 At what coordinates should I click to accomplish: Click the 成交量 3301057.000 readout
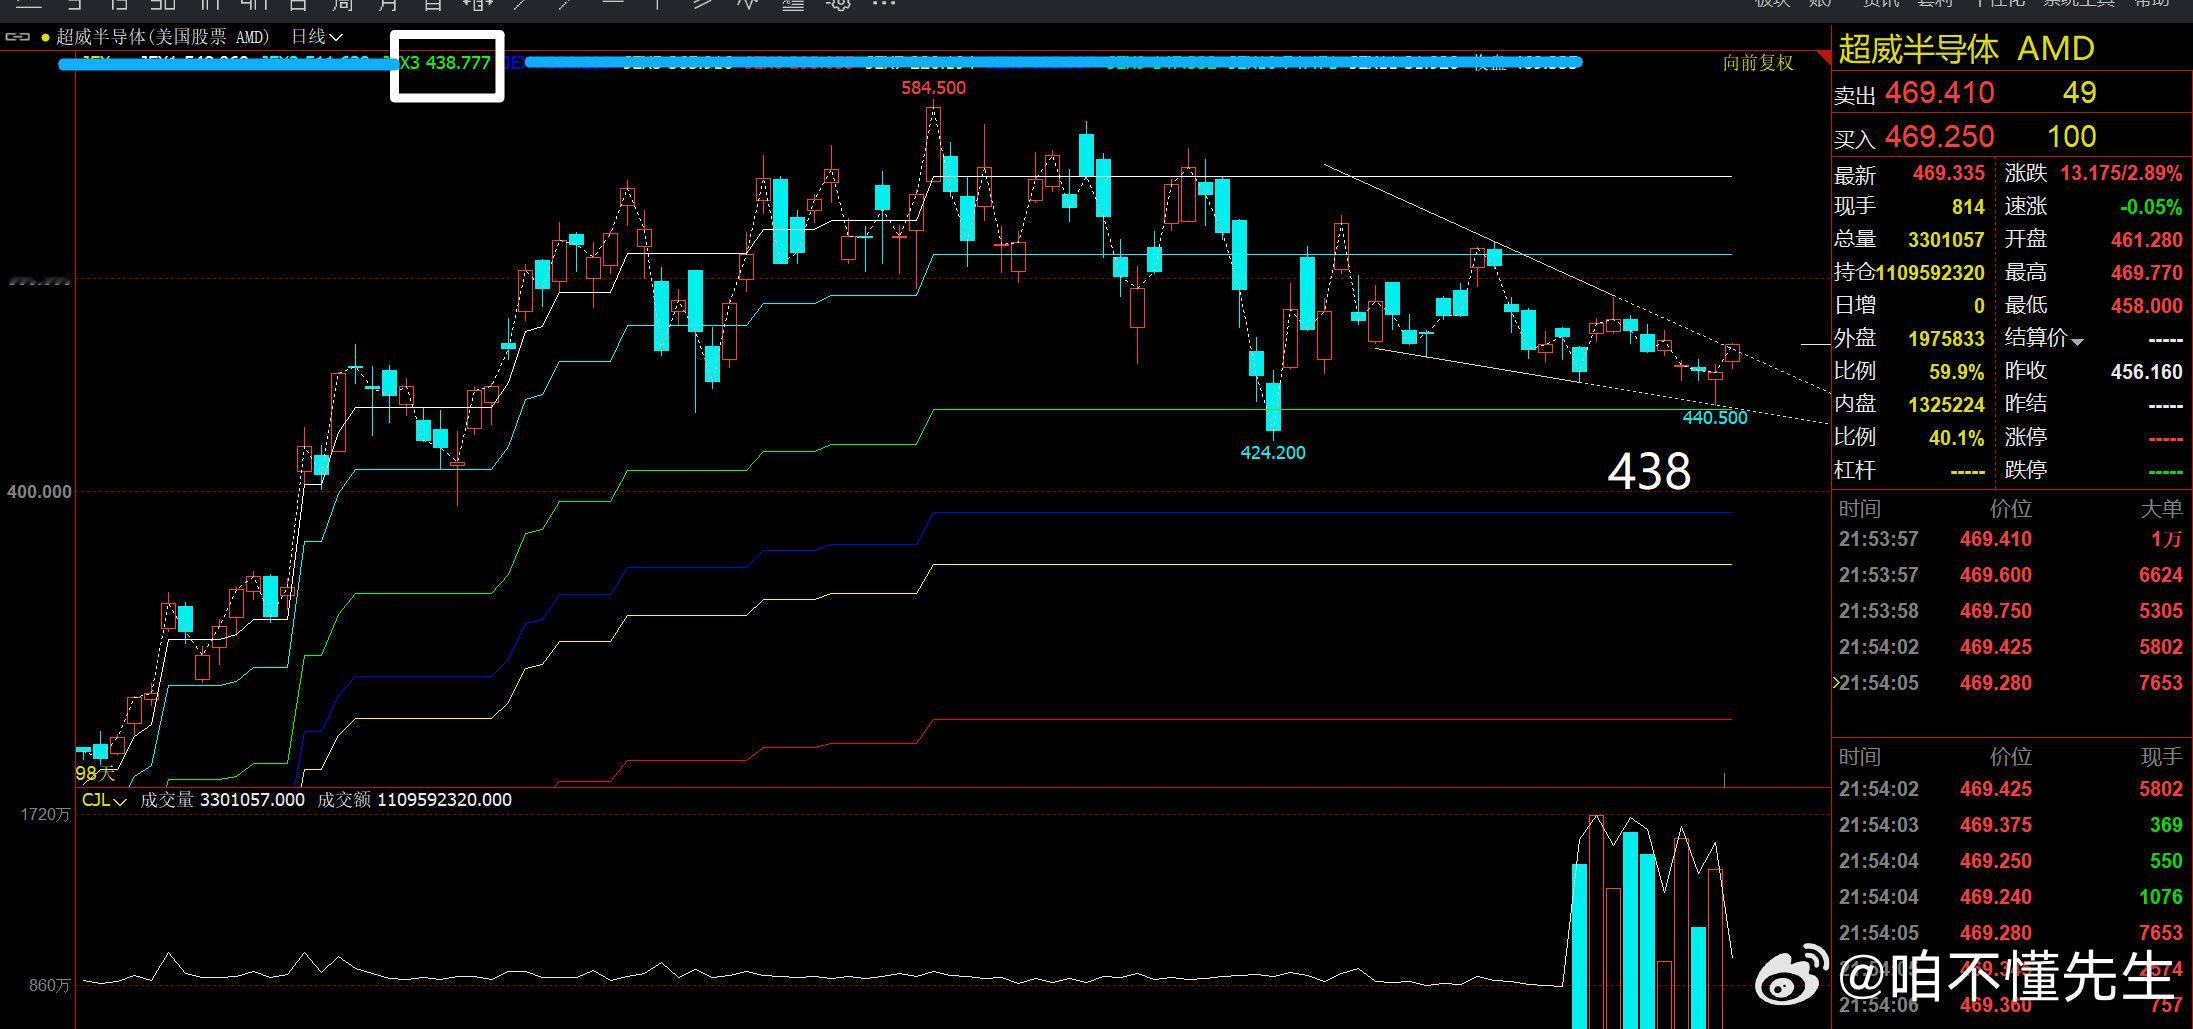pyautogui.click(x=222, y=800)
